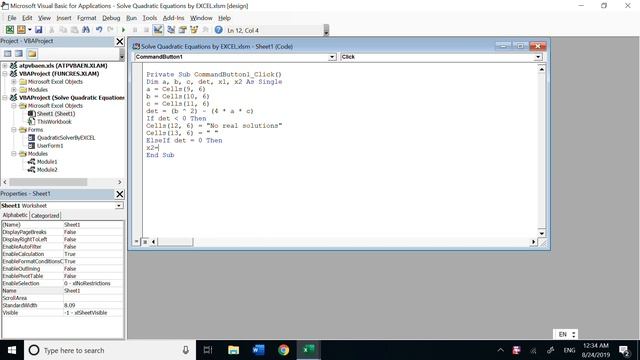The image size is (640, 360).
Task: Click the EnableCalculation True value
Action: (93, 254)
